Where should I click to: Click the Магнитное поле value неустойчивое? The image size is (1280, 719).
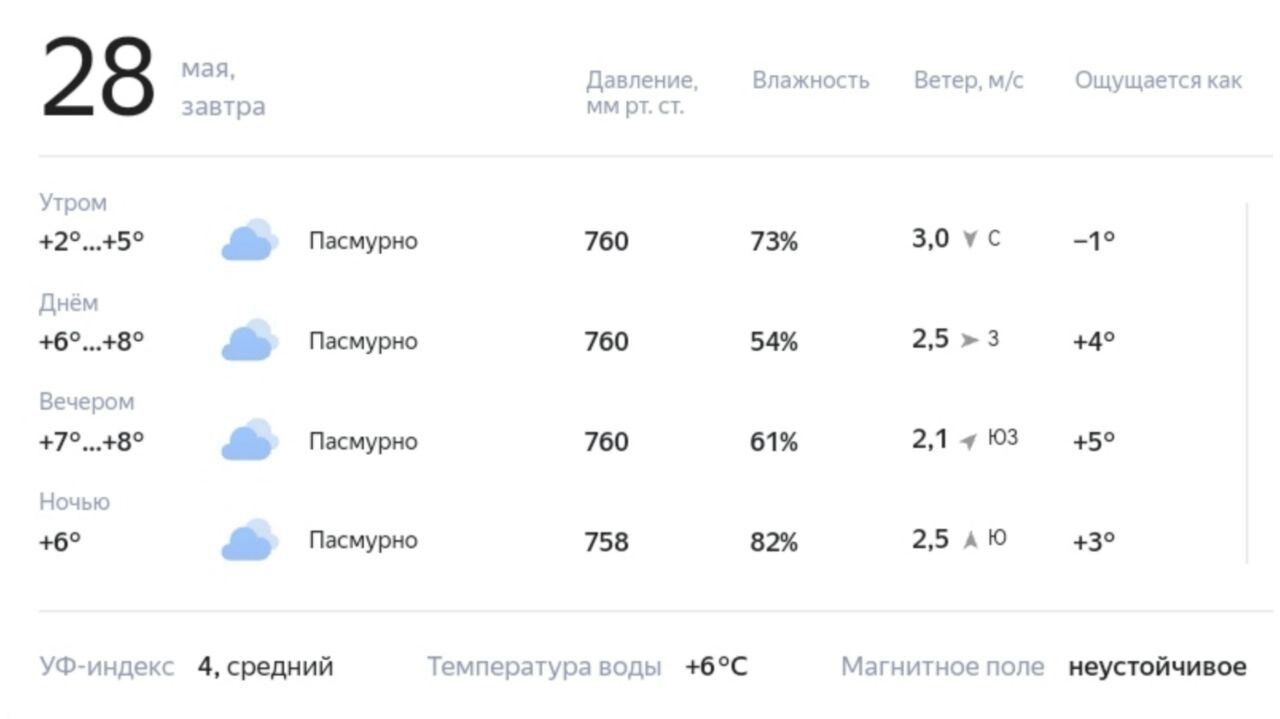1157,667
